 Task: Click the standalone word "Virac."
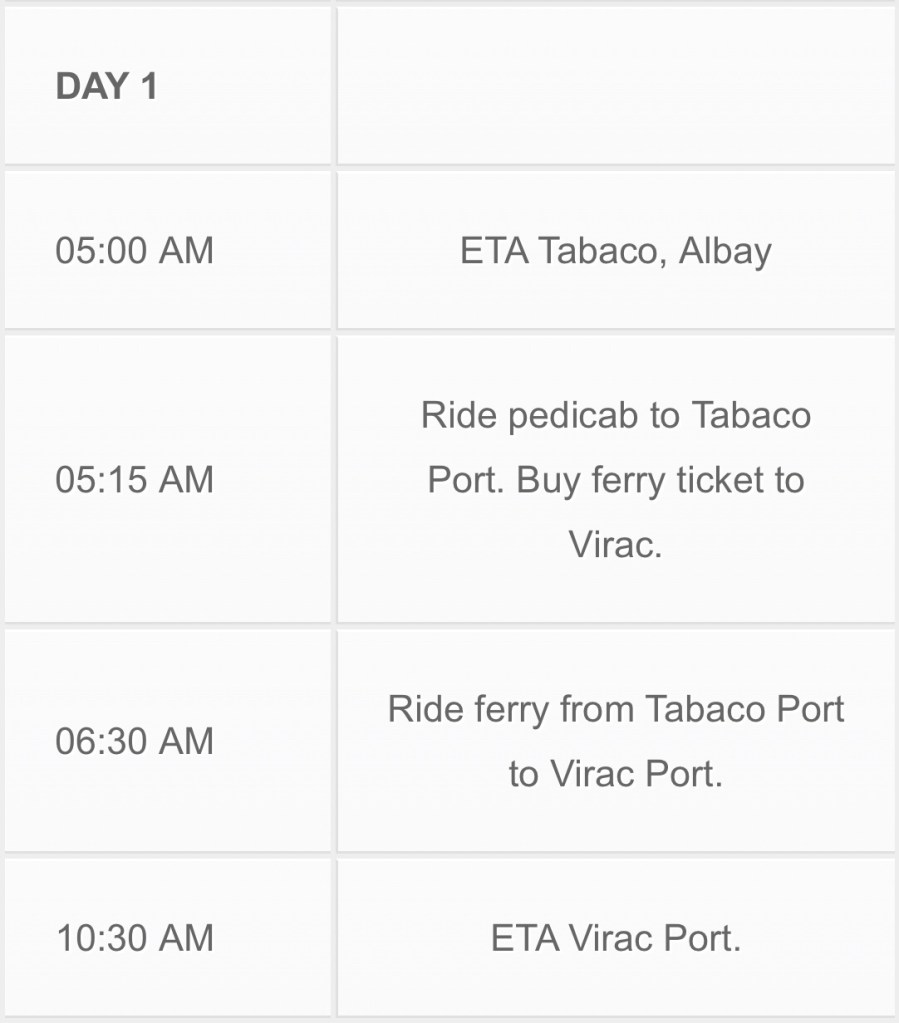[x=616, y=545]
